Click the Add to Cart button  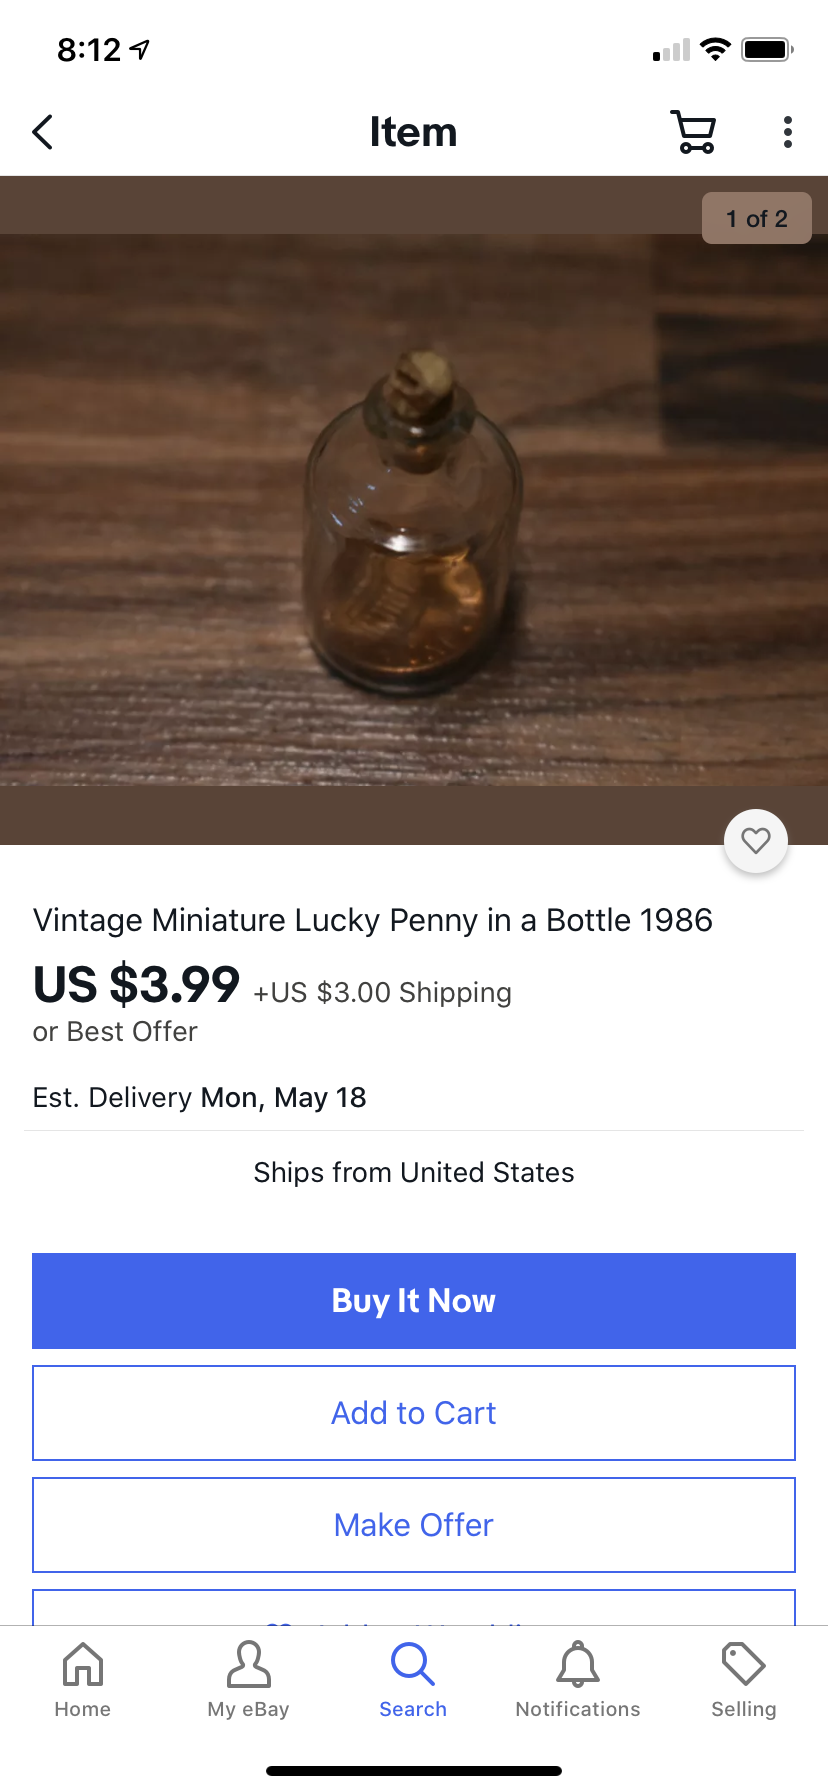point(414,1413)
